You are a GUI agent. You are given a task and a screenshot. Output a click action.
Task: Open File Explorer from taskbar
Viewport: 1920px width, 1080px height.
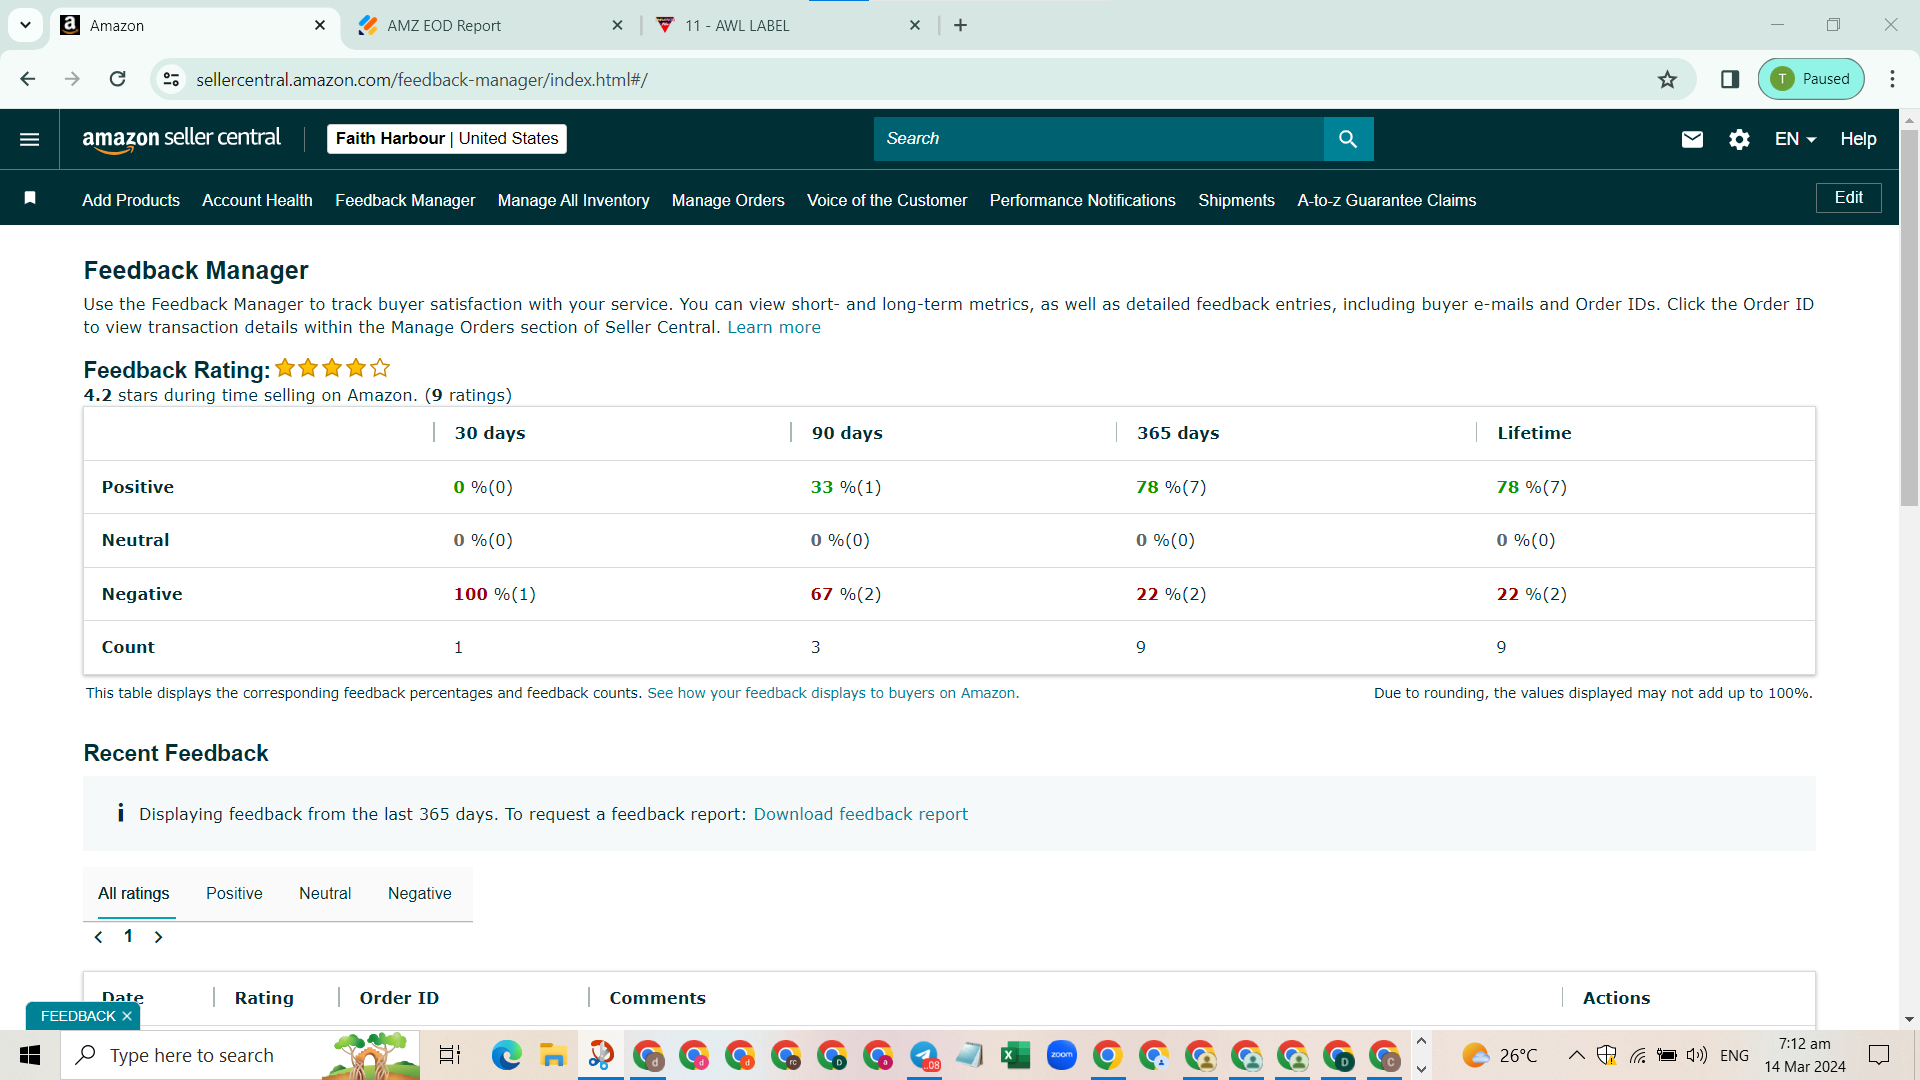point(553,1055)
